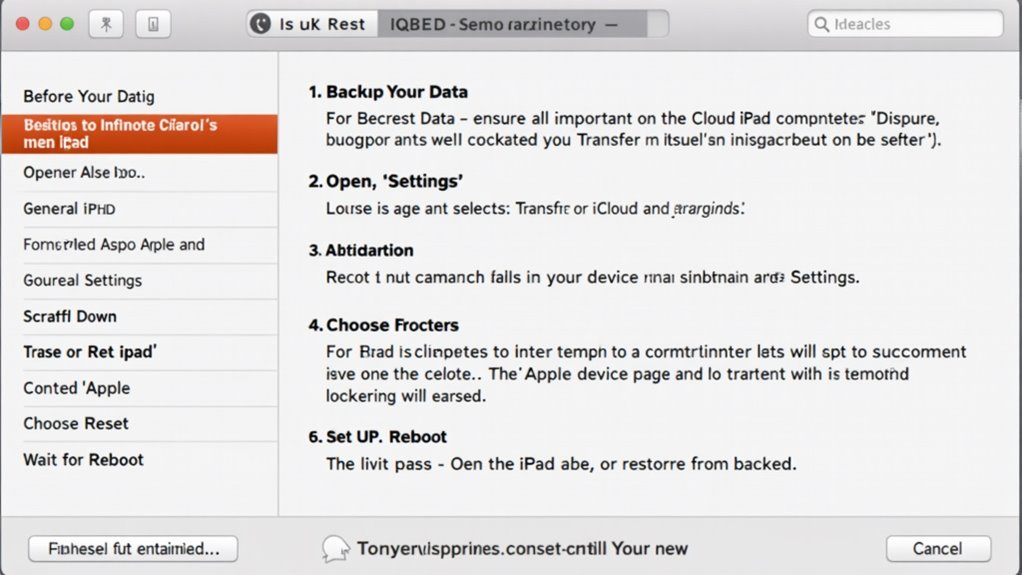Click the document icon toolbar button
The height and width of the screenshot is (575, 1022).
tap(153, 25)
